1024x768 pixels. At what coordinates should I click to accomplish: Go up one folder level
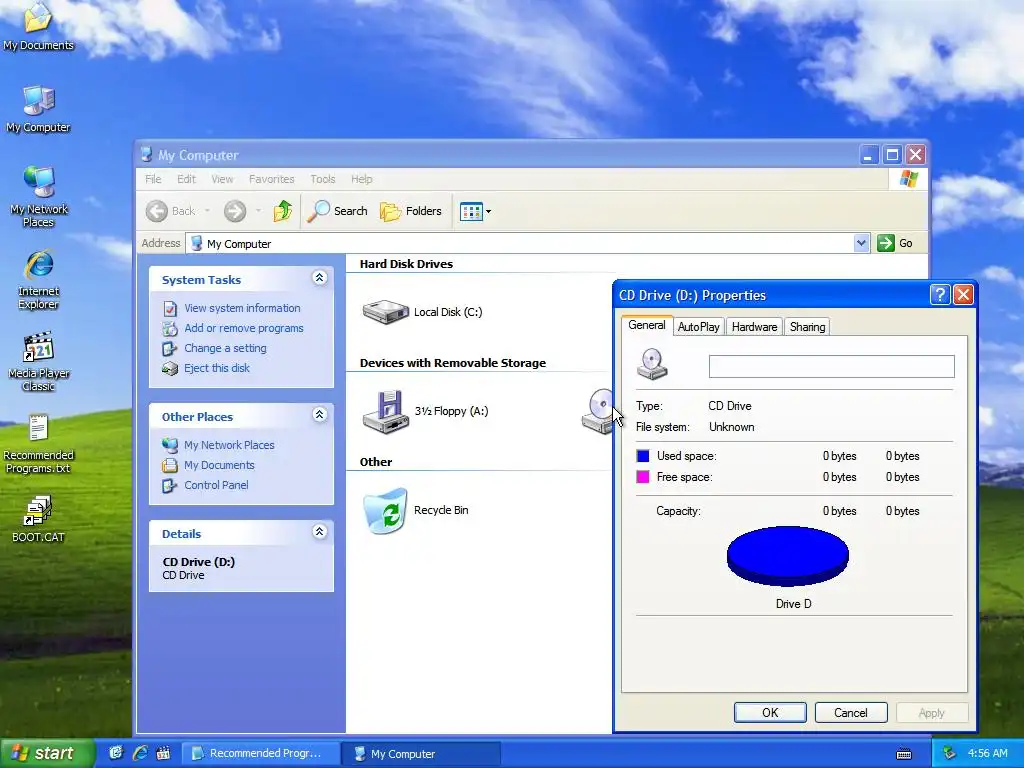(283, 211)
